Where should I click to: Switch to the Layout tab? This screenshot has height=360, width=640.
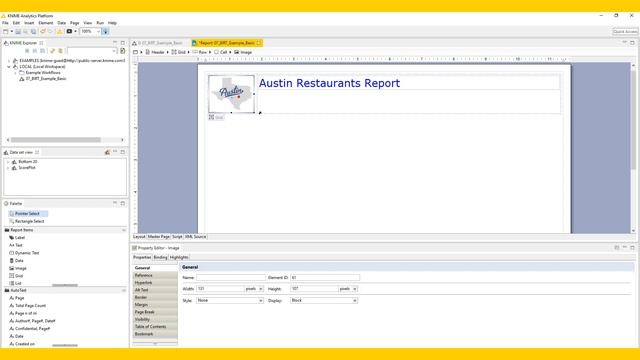(x=139, y=237)
